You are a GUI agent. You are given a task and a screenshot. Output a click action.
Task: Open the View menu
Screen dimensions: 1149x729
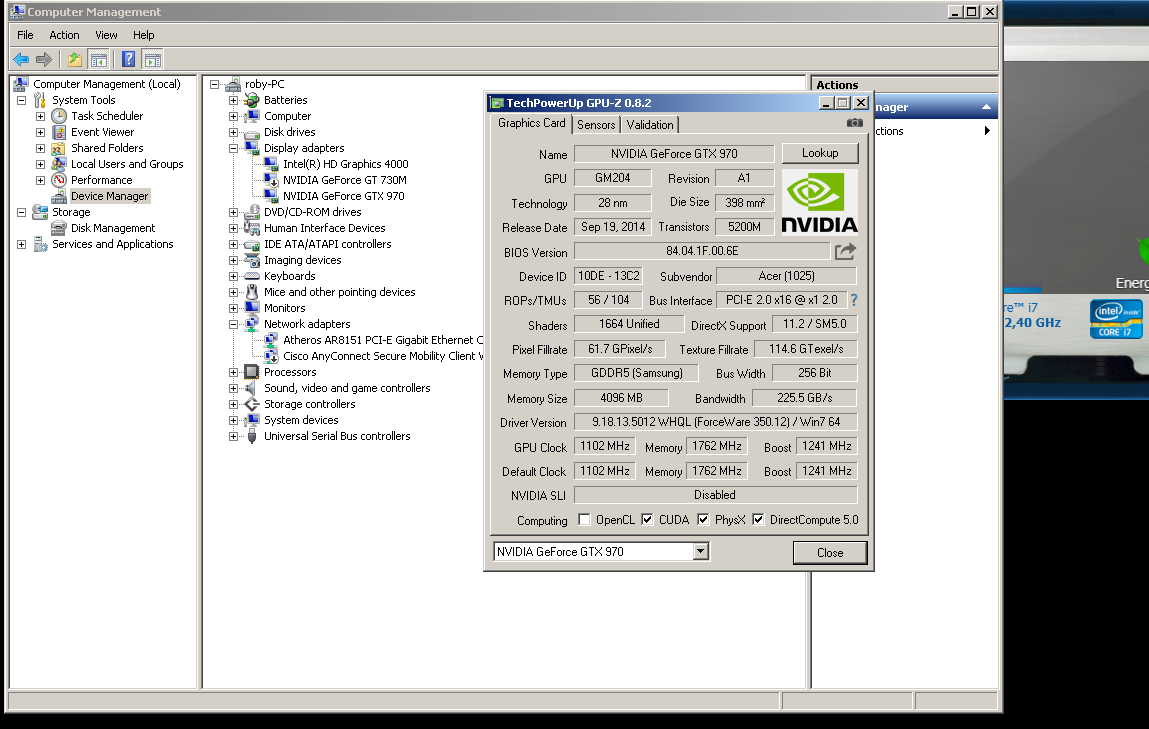click(106, 35)
